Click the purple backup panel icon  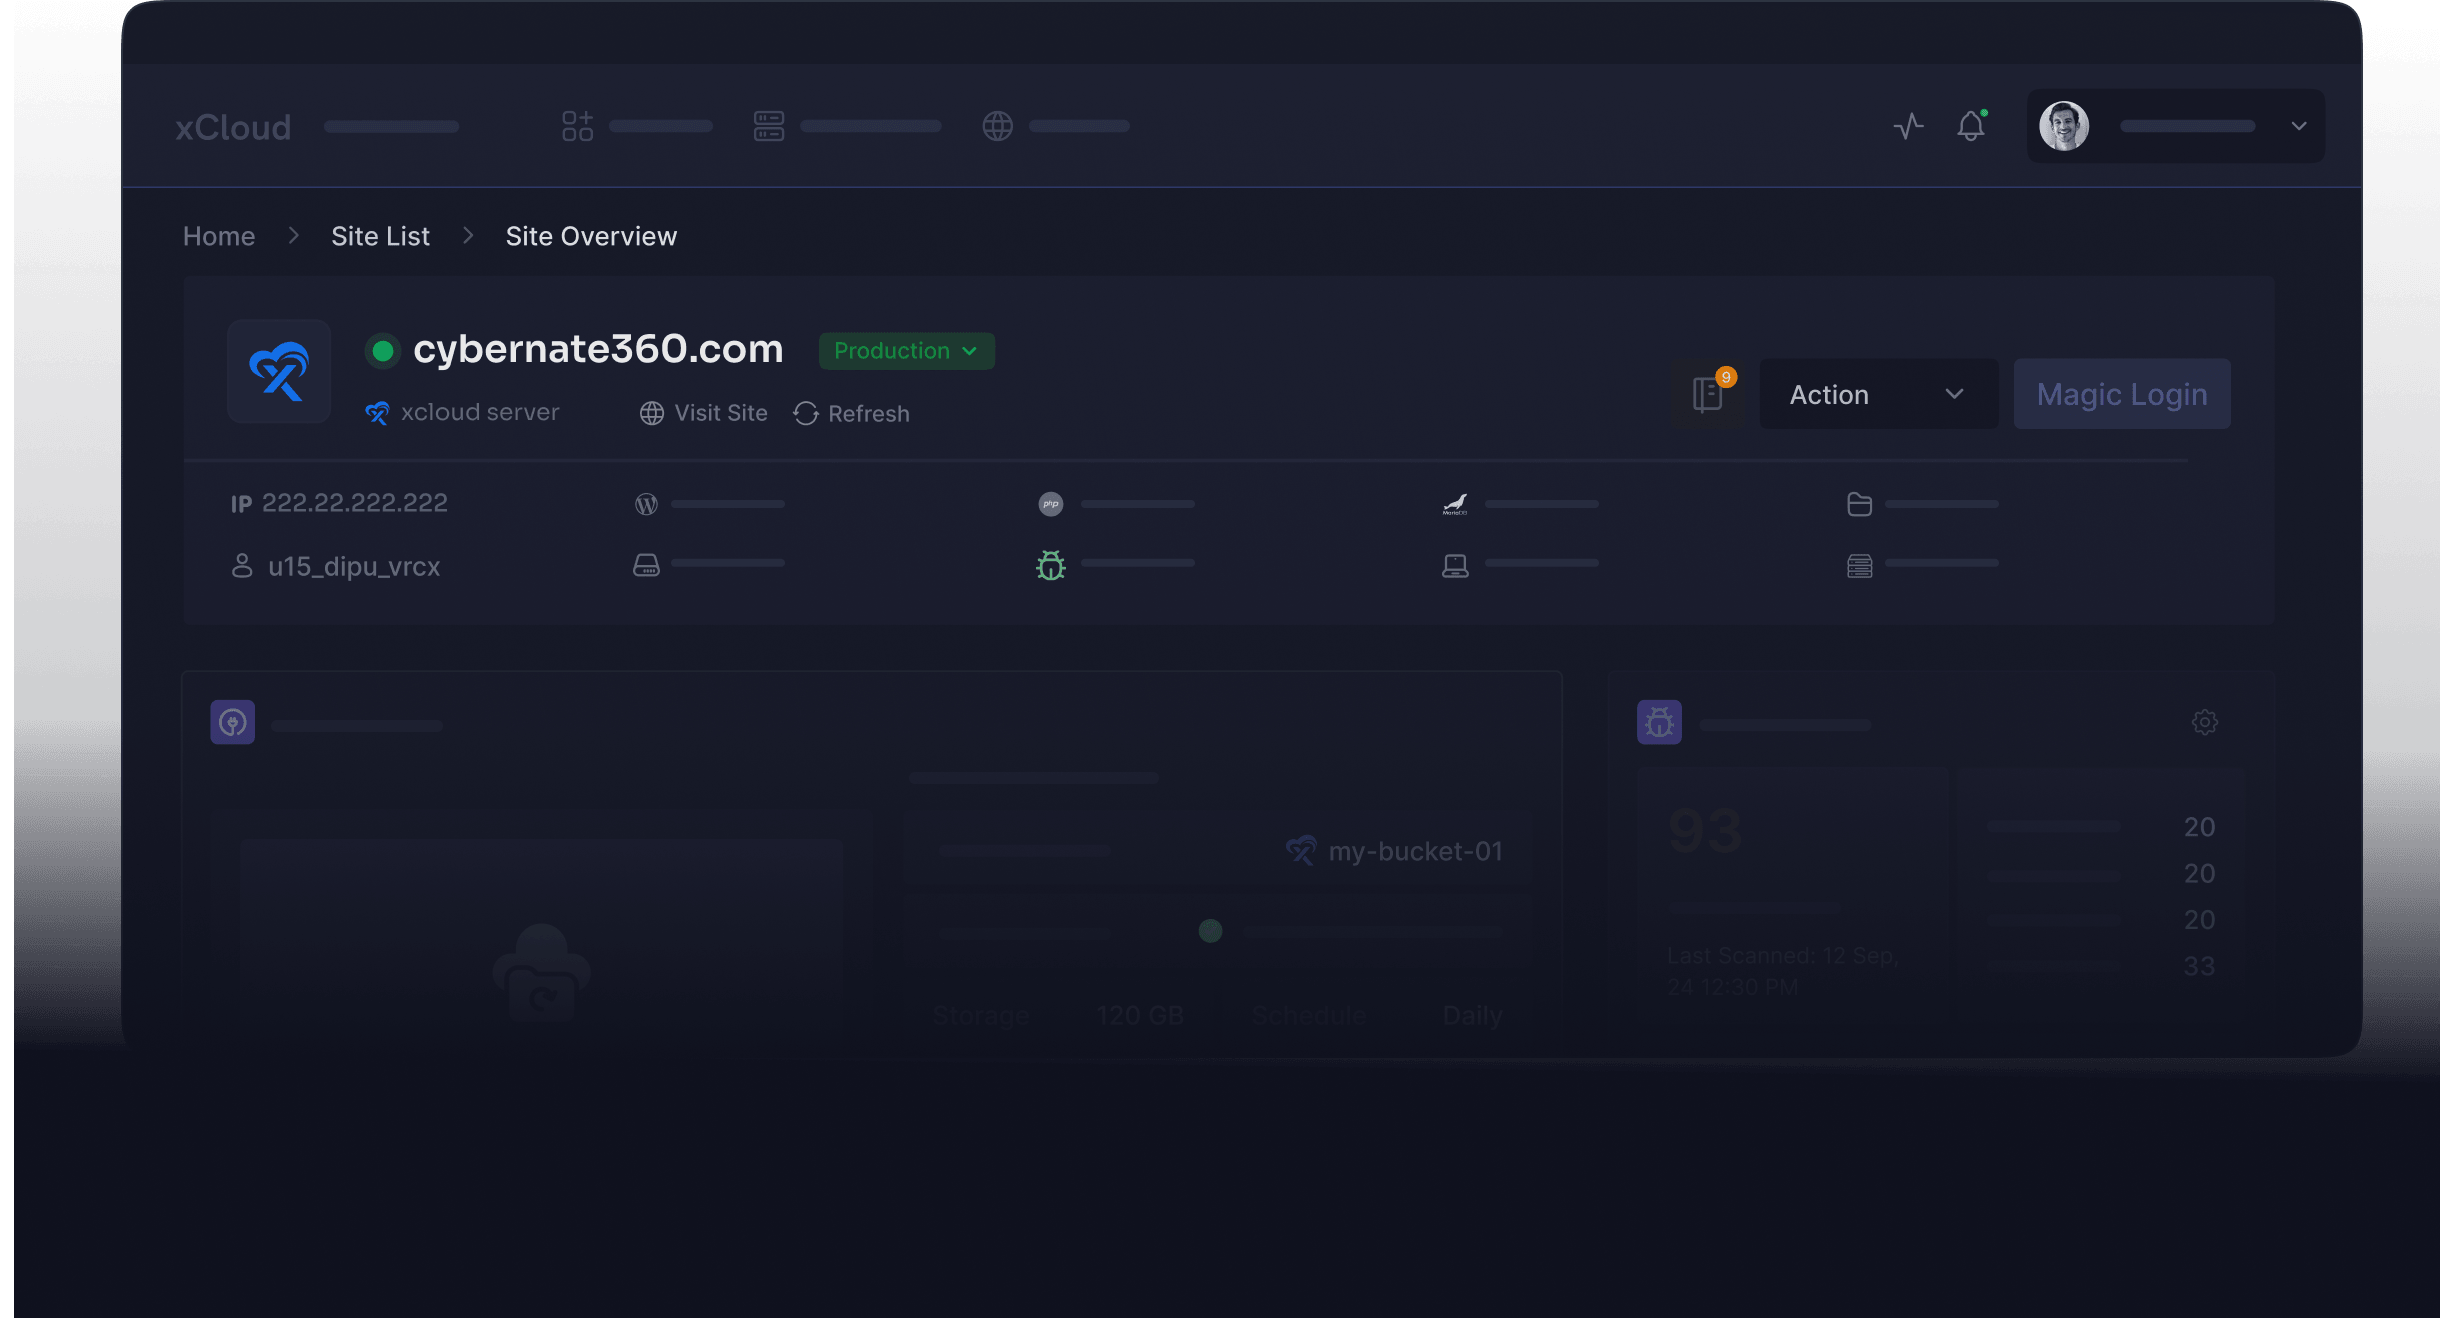[233, 722]
